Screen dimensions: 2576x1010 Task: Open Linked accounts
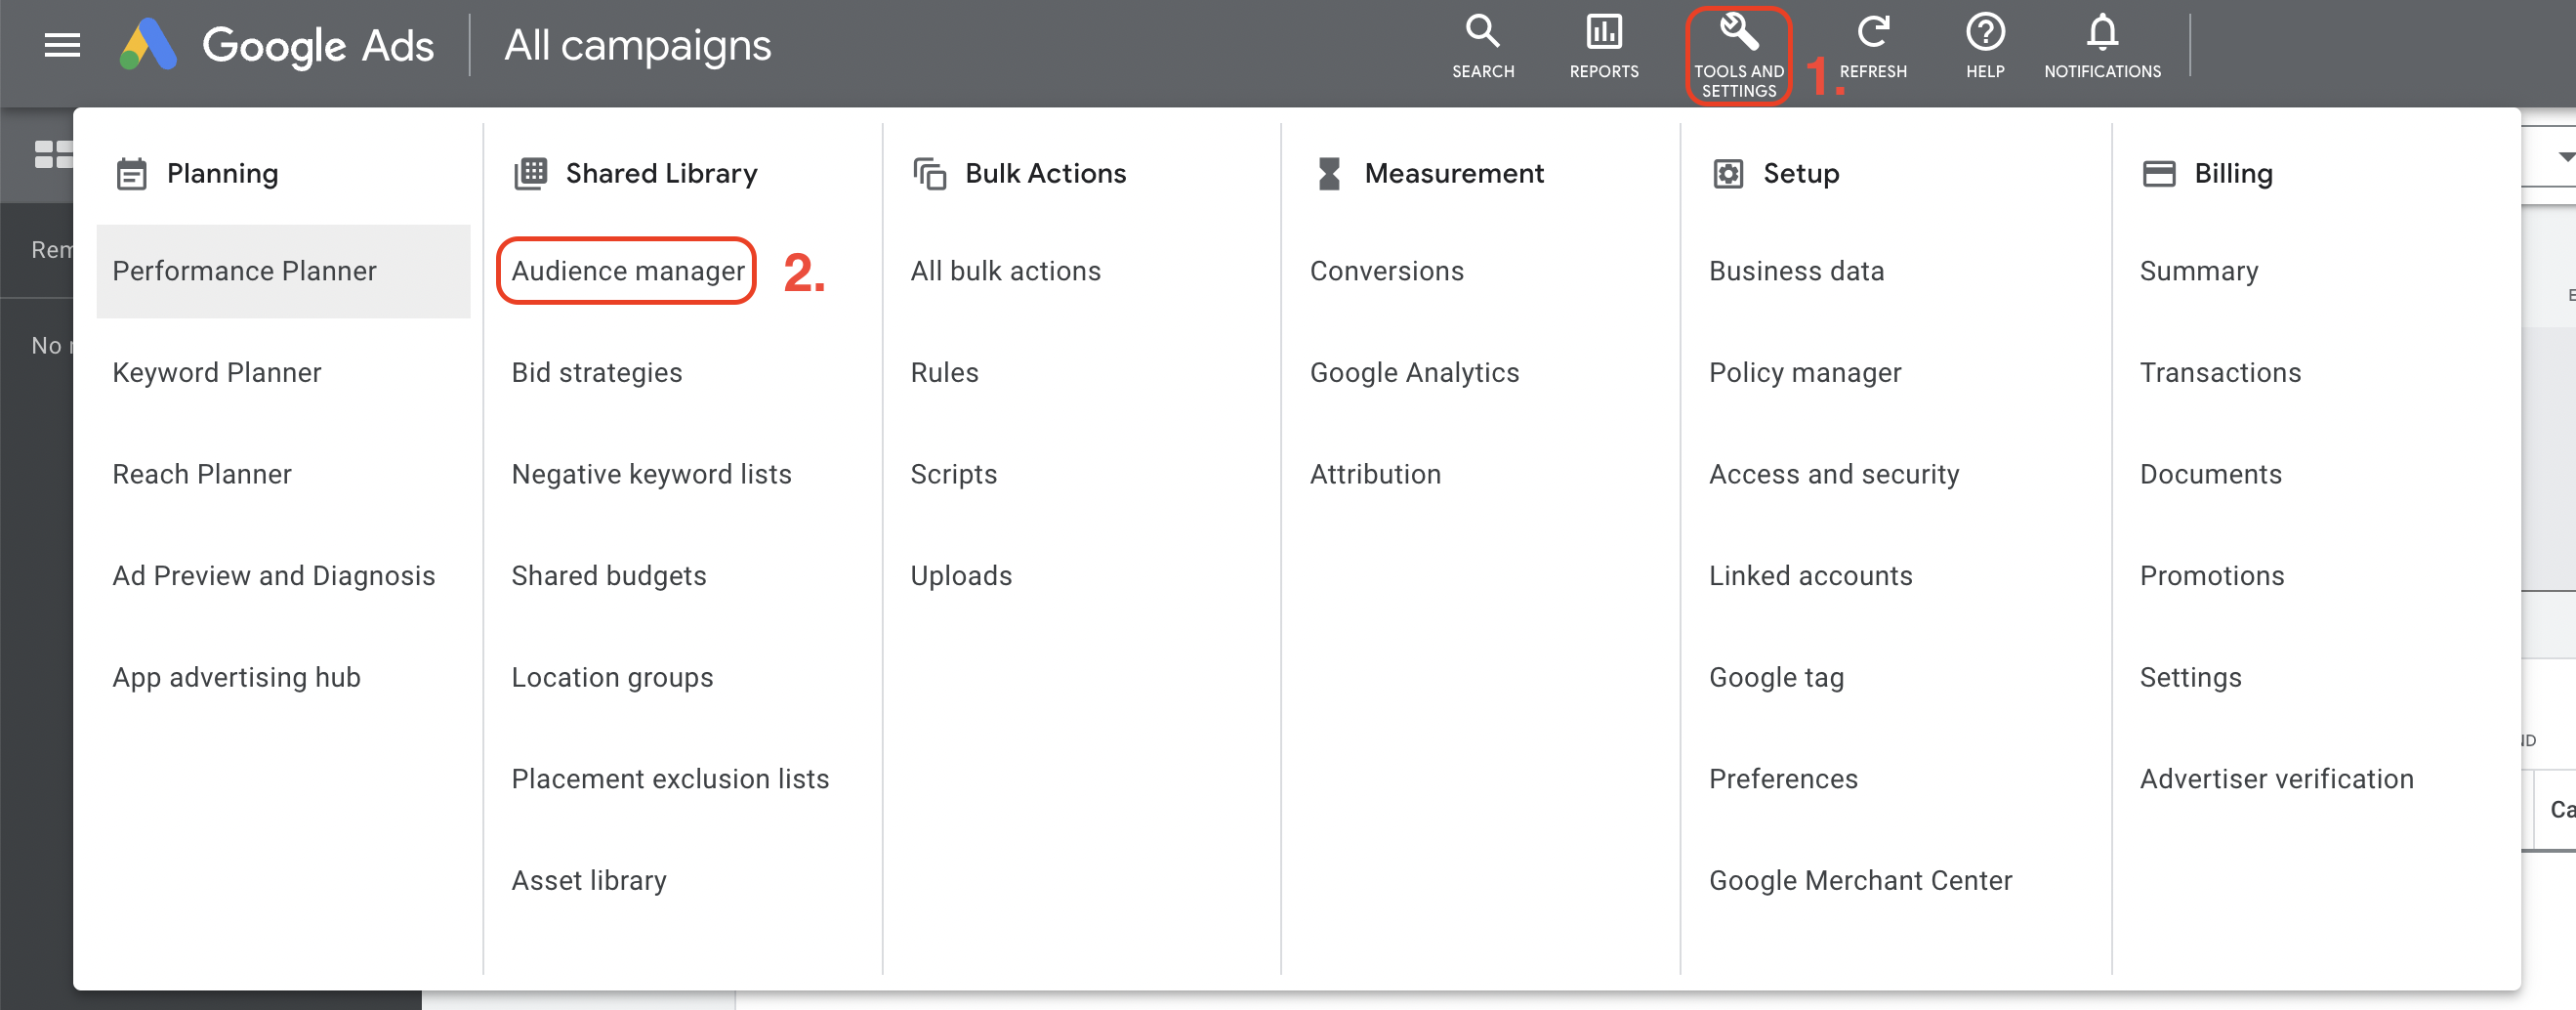pyautogui.click(x=1810, y=576)
